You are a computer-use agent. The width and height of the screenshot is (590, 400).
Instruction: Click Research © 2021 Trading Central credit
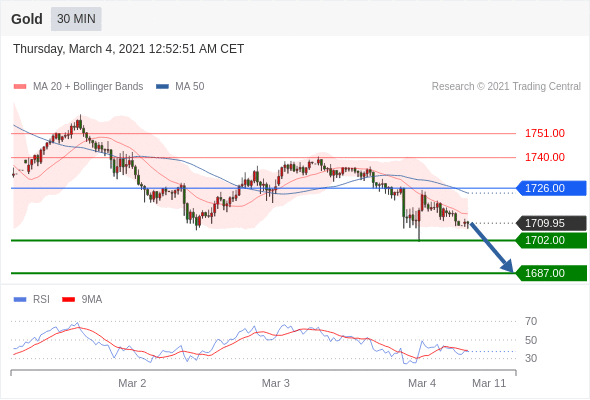coord(506,87)
